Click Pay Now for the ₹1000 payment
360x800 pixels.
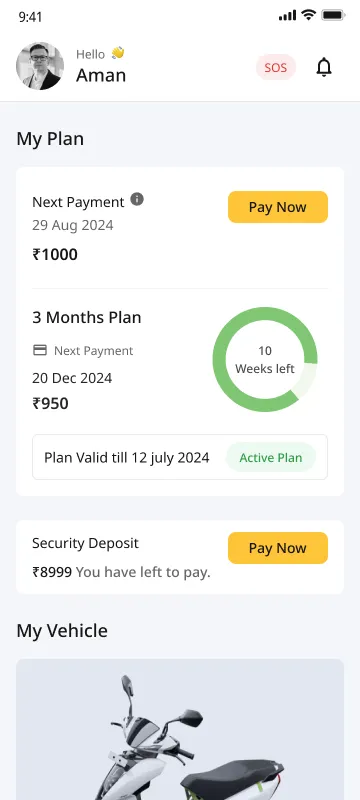point(278,207)
